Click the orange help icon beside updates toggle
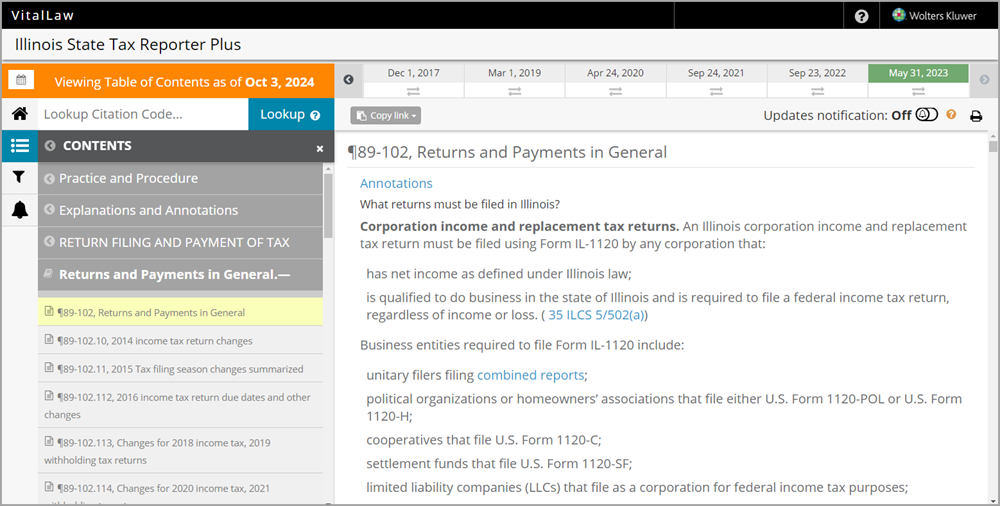 tap(951, 114)
